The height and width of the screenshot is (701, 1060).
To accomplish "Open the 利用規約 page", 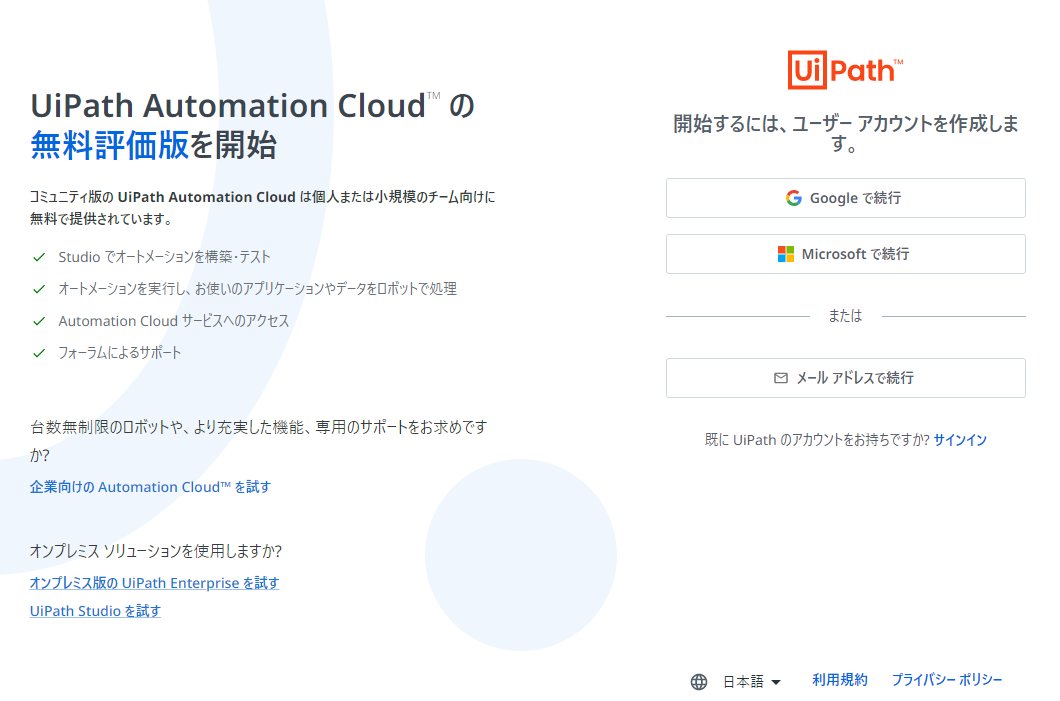I will coord(839,680).
